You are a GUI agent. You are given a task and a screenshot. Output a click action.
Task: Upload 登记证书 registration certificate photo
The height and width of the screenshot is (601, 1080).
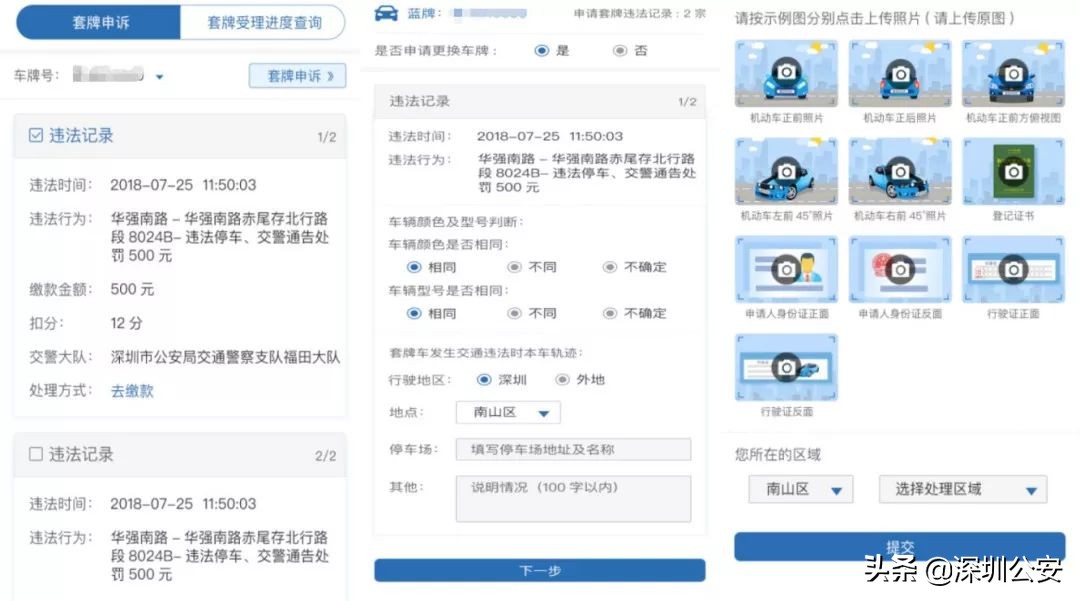click(x=1013, y=175)
